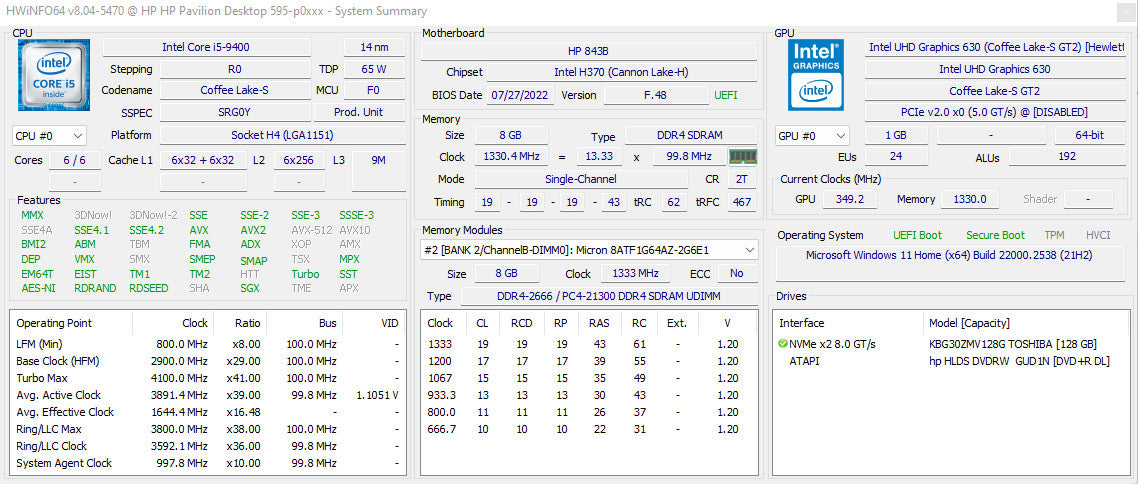
Task: Click the VID column header
Action: point(372,323)
